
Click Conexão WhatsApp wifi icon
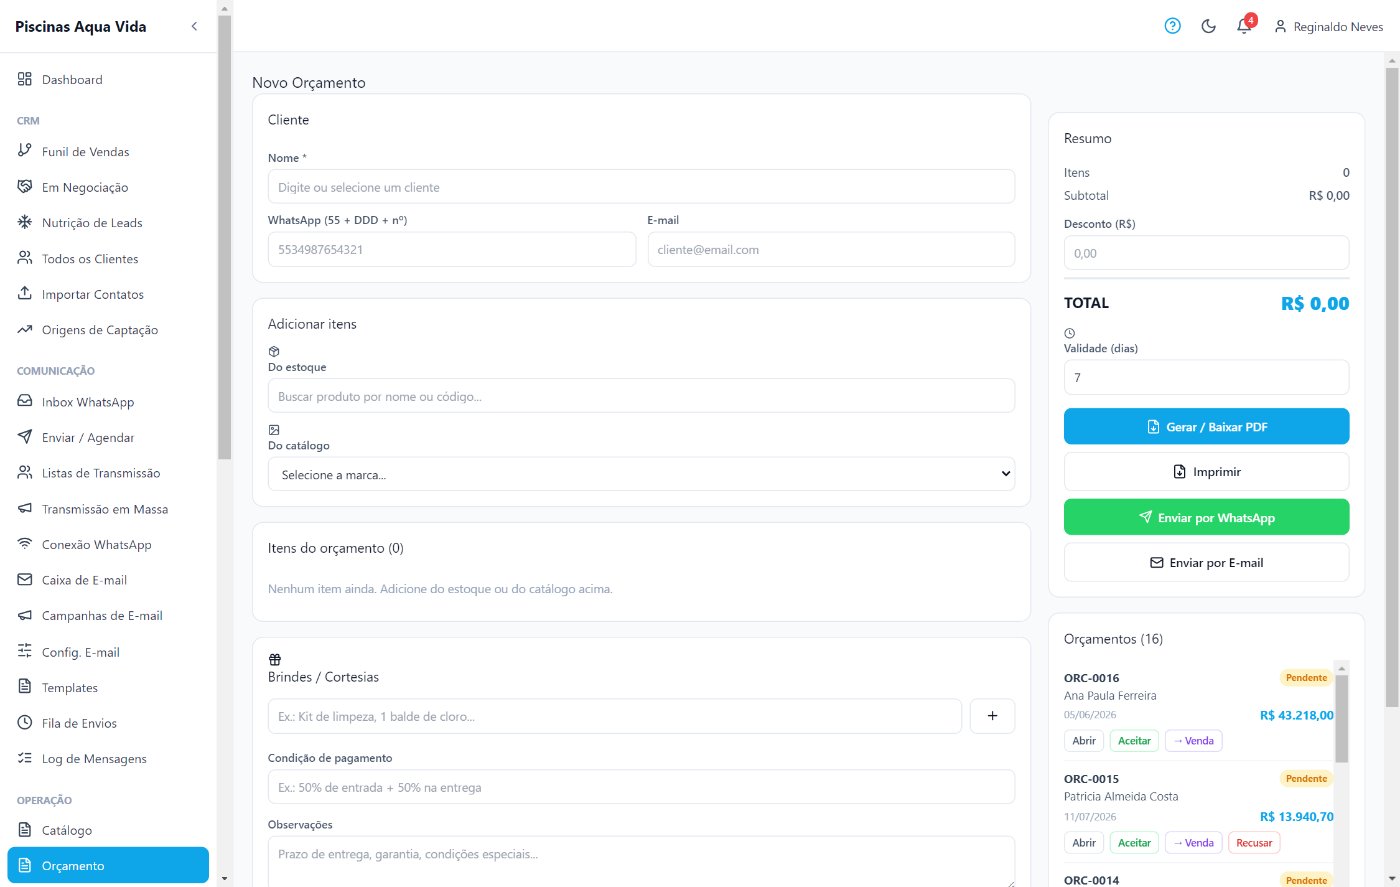25,544
